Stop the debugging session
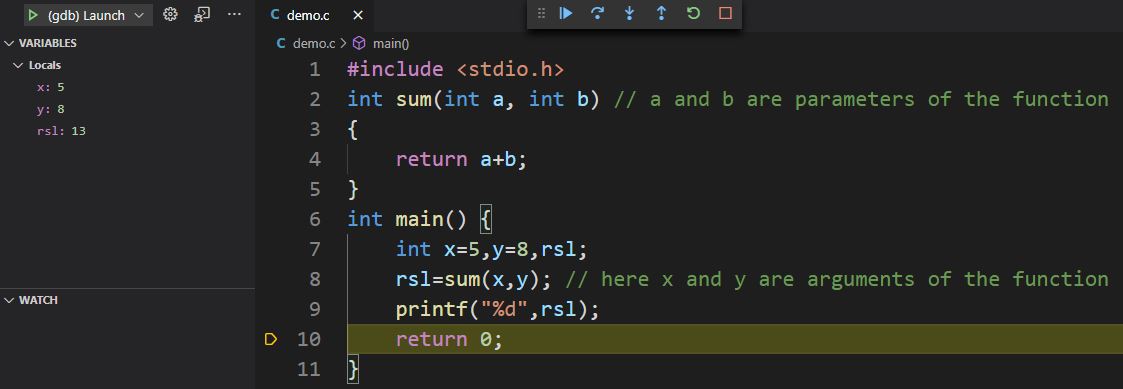 pyautogui.click(x=725, y=13)
